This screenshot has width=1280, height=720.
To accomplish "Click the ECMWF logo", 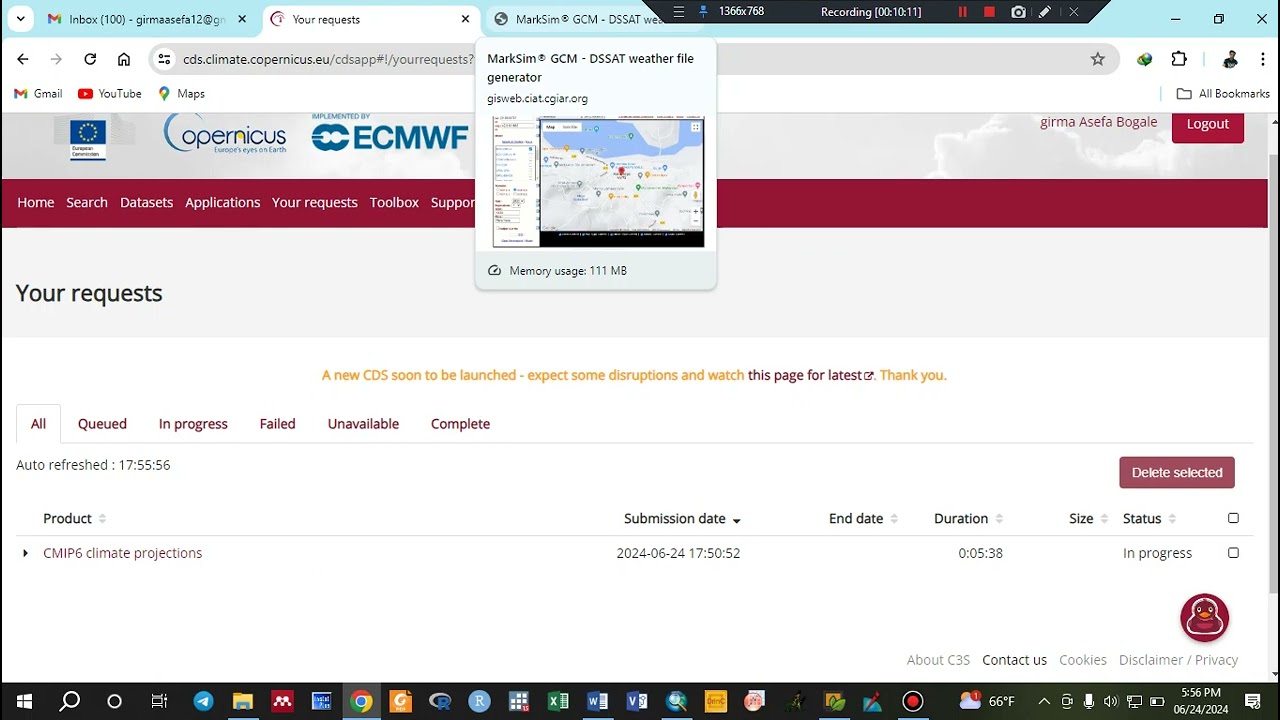I will pyautogui.click(x=389, y=133).
